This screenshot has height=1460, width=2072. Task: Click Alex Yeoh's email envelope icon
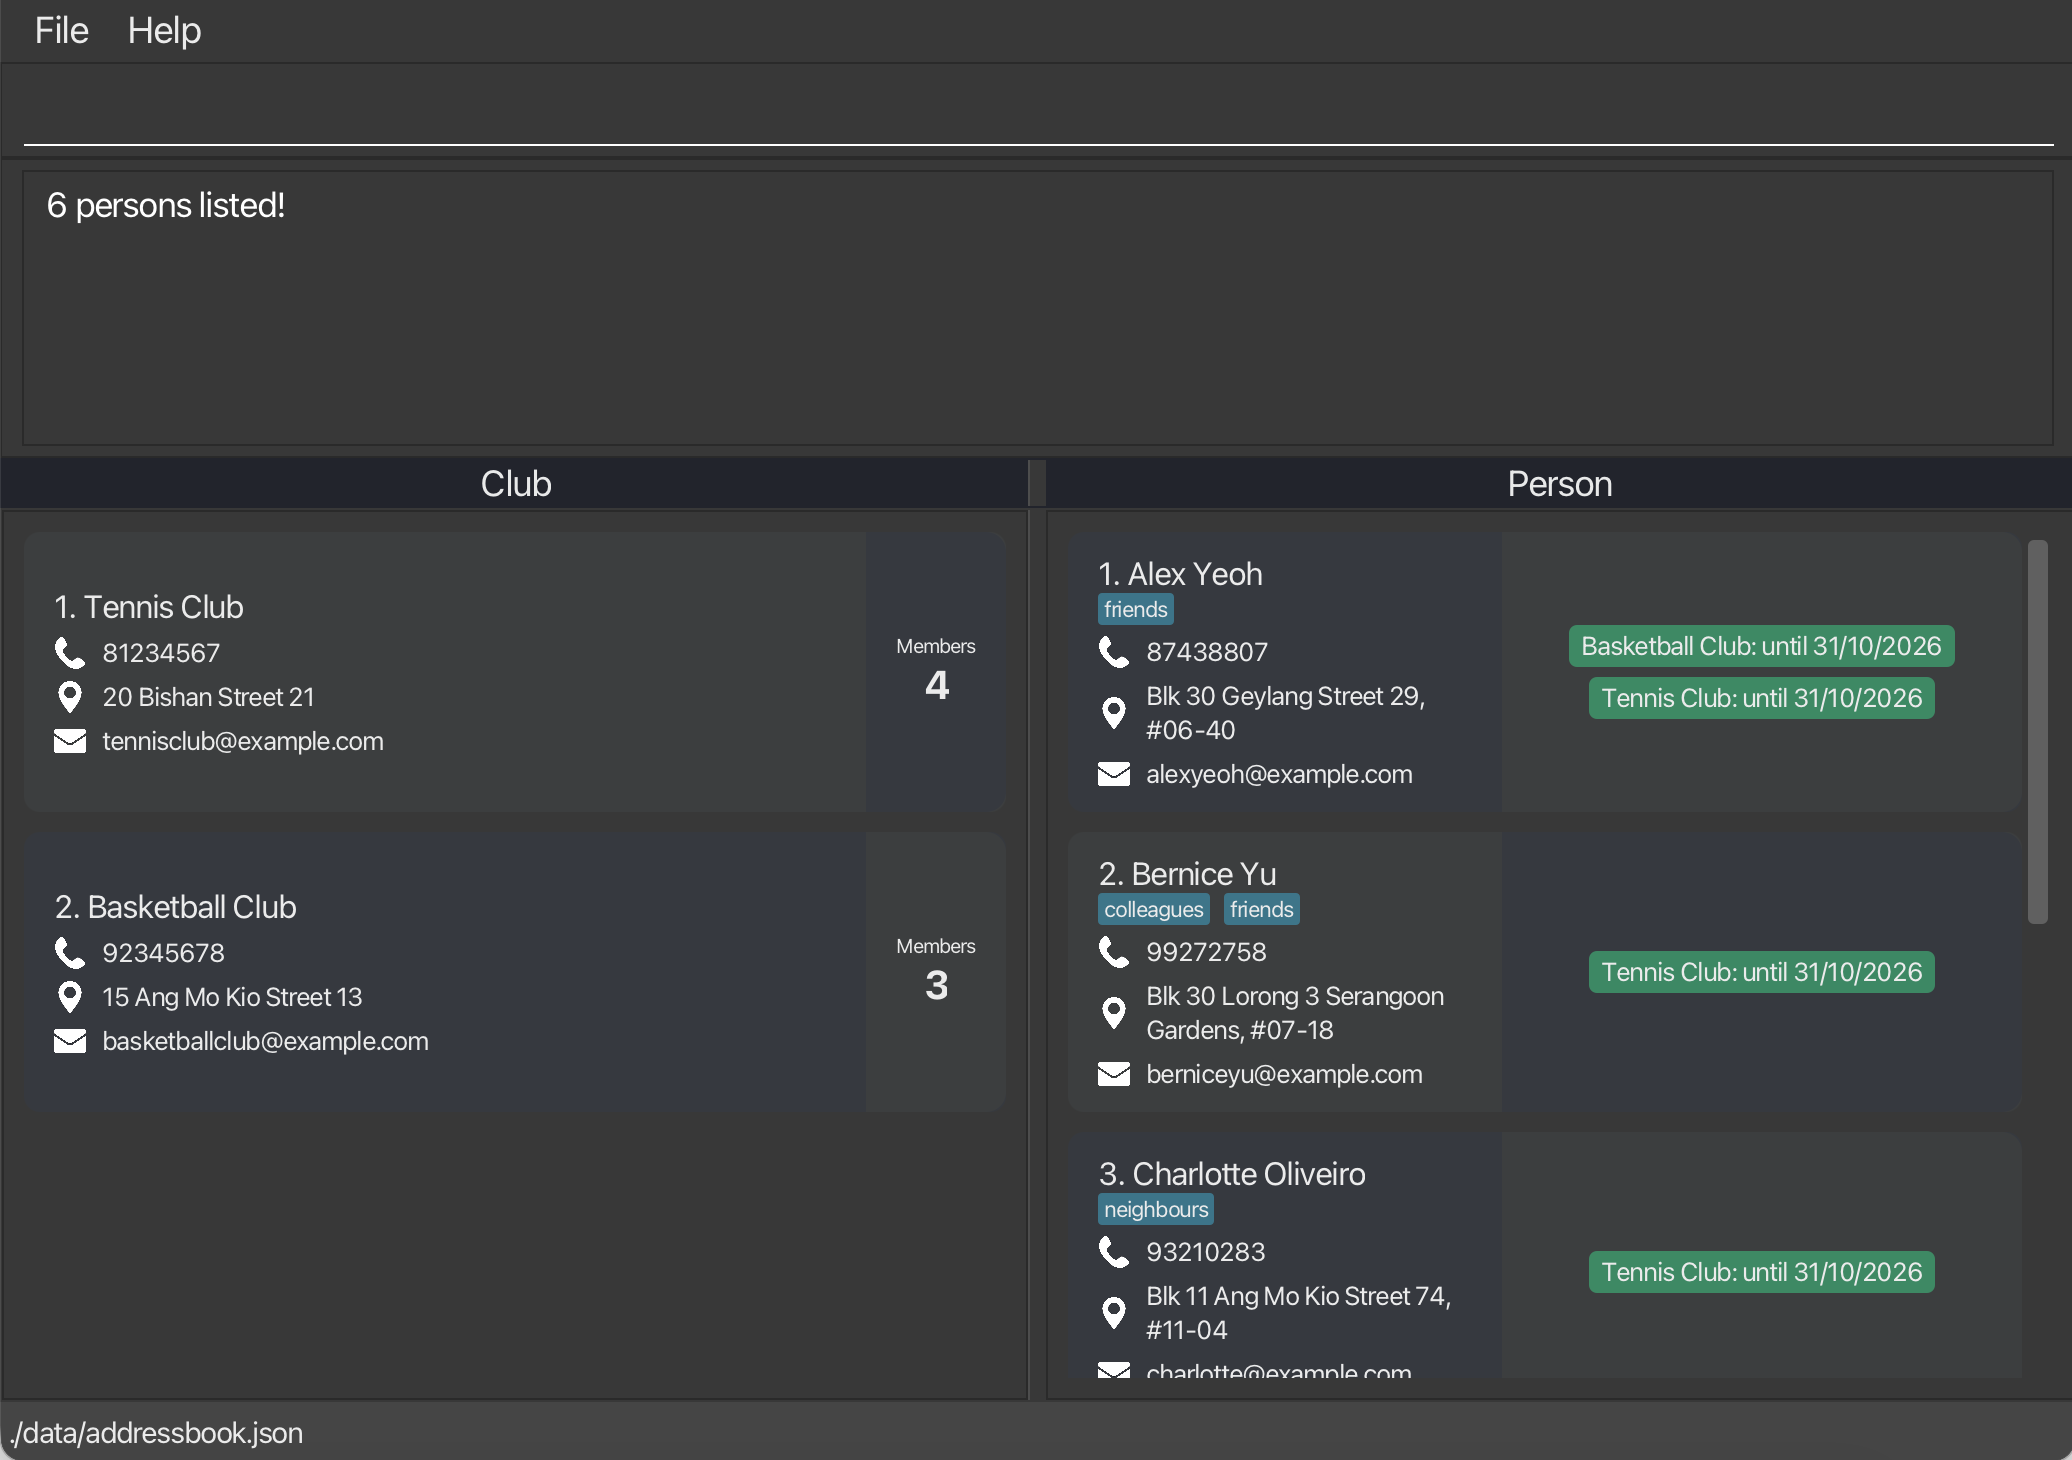(x=1113, y=774)
